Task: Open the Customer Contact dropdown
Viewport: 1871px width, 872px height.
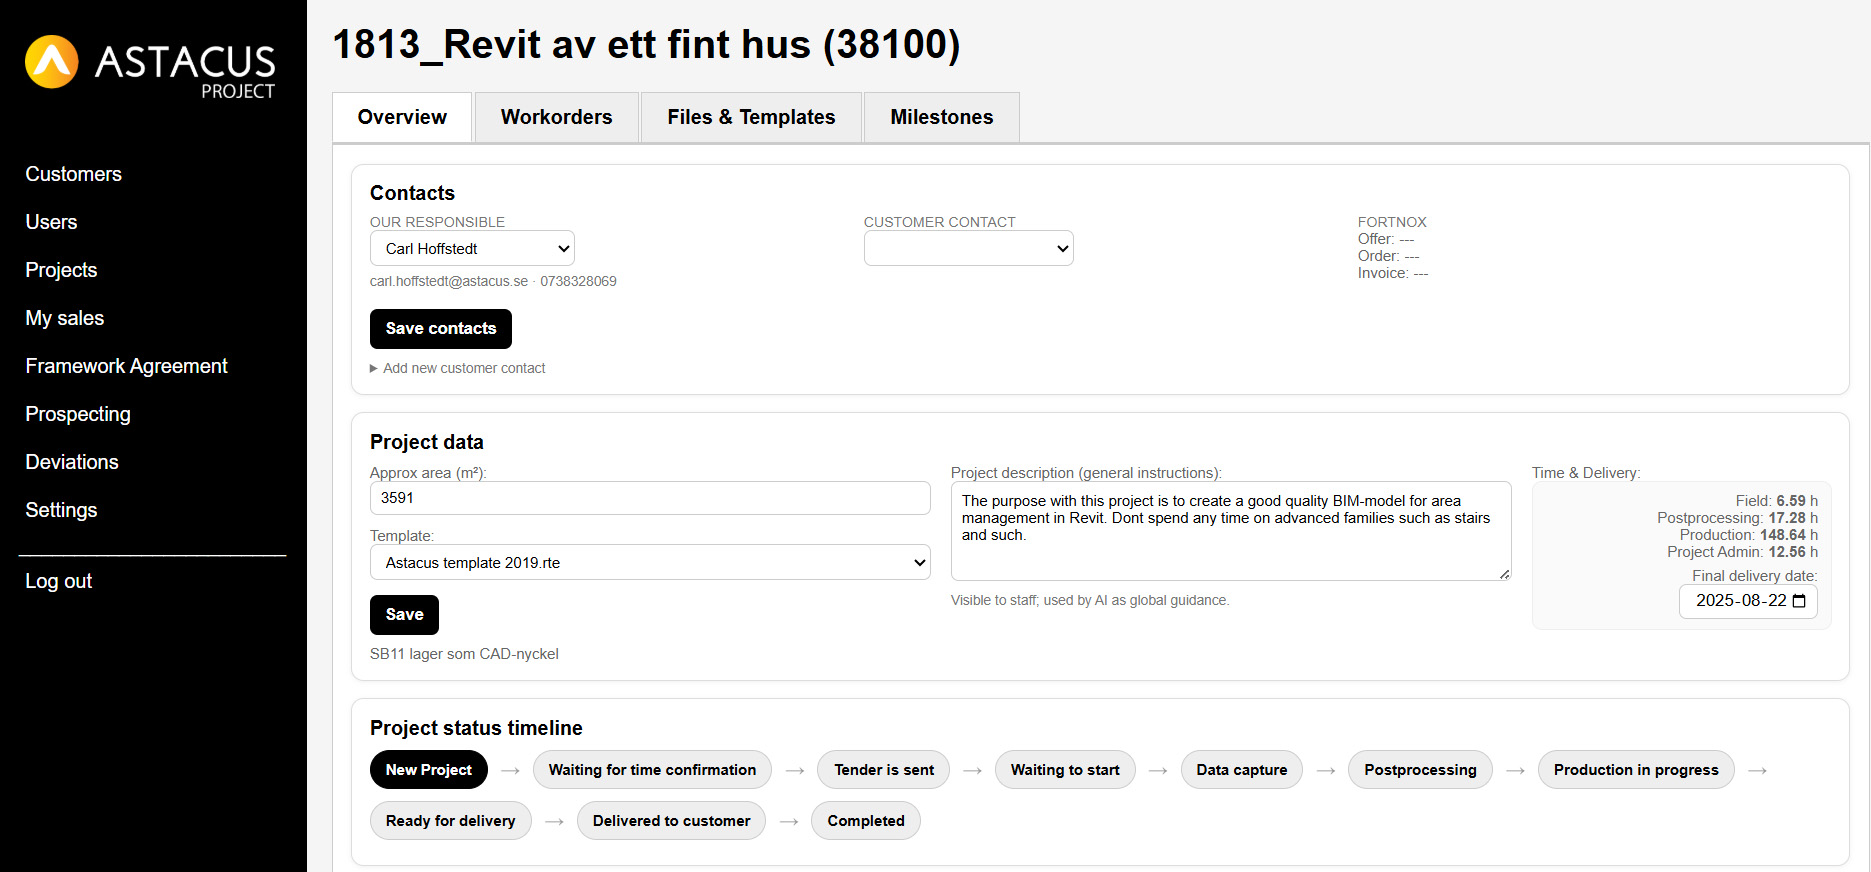Action: click(x=968, y=249)
